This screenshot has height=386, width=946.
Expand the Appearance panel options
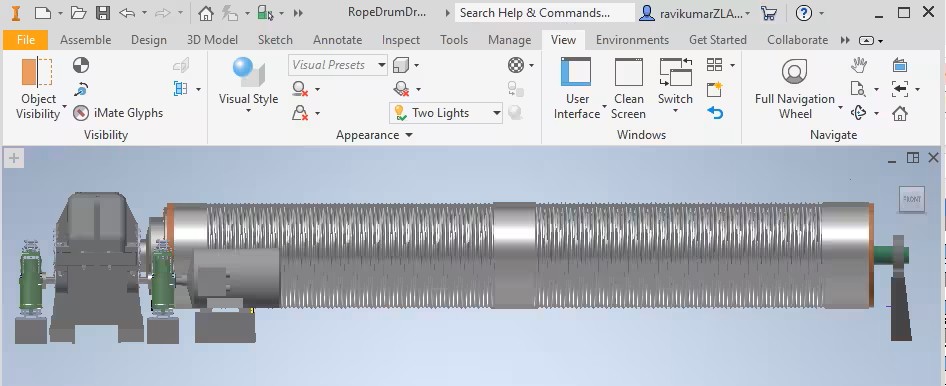point(374,134)
